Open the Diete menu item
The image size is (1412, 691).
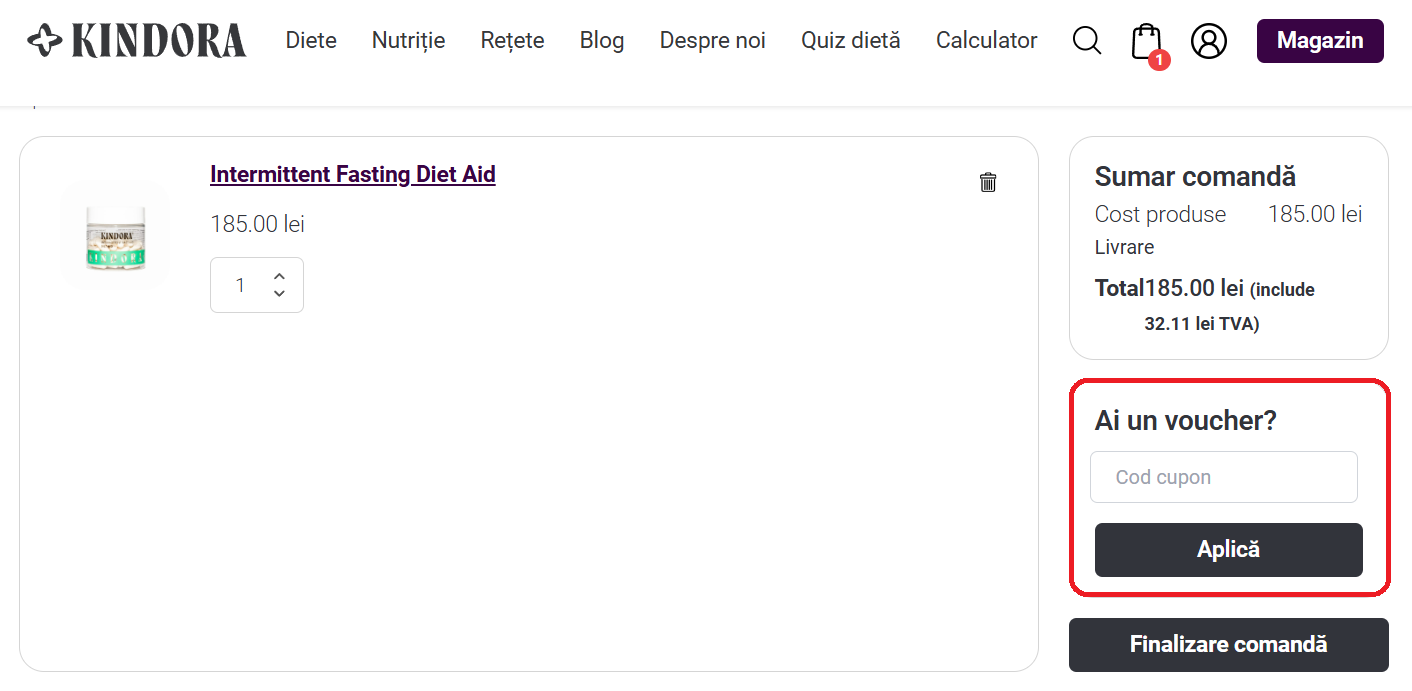point(311,41)
